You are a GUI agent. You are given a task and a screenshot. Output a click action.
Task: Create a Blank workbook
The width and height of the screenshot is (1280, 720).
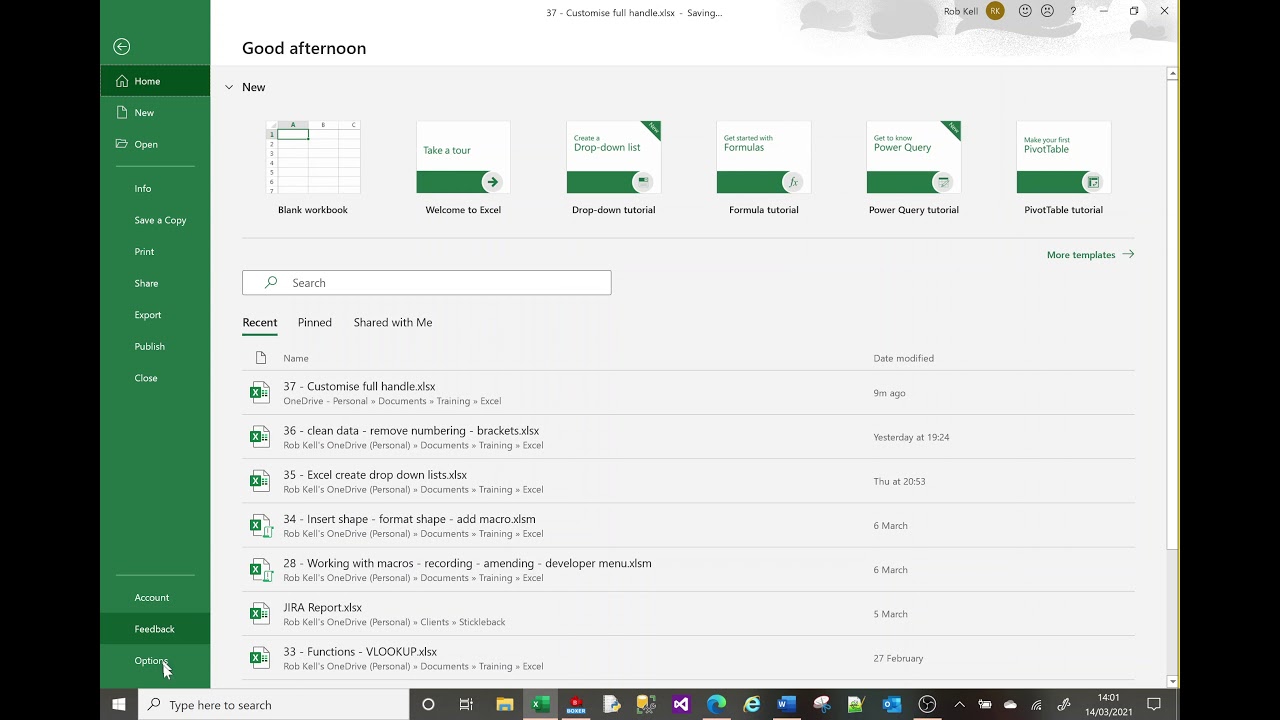(313, 168)
